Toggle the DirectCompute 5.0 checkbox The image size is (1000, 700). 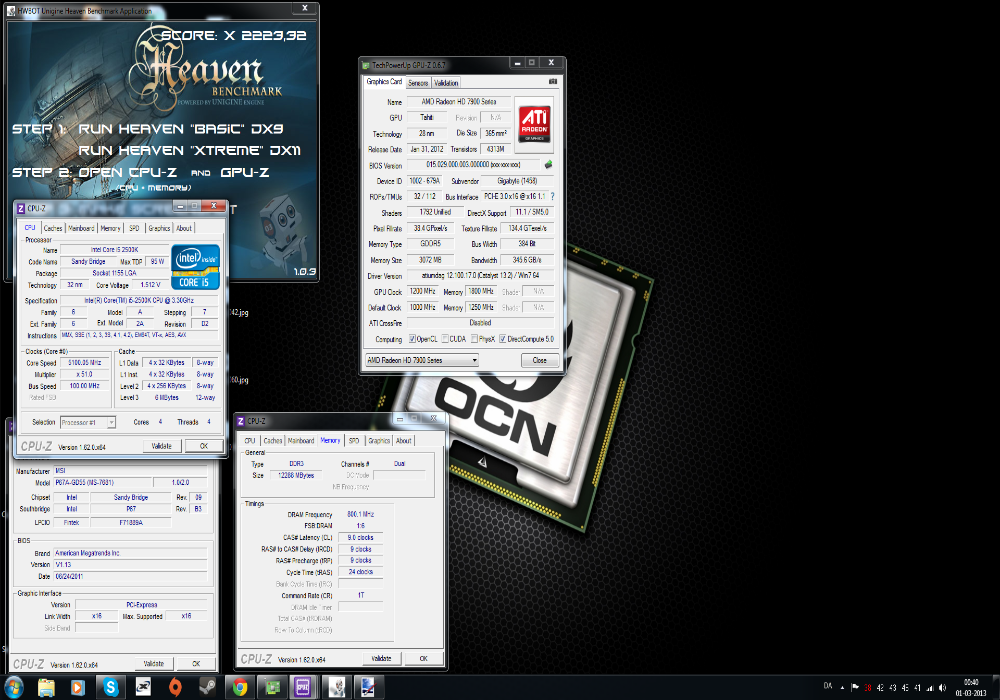[503, 339]
